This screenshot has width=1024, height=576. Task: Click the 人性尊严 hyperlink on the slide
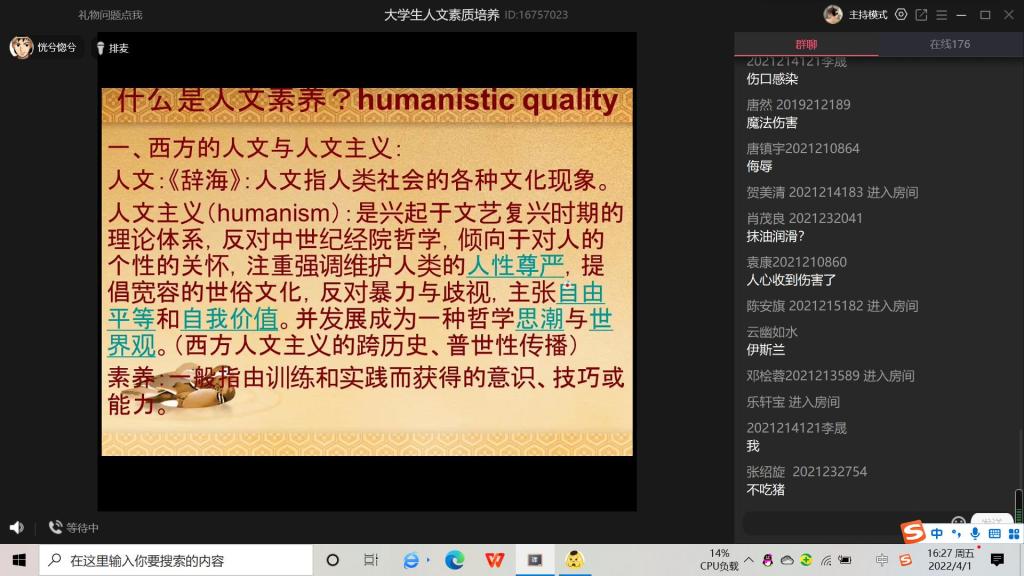coord(515,266)
